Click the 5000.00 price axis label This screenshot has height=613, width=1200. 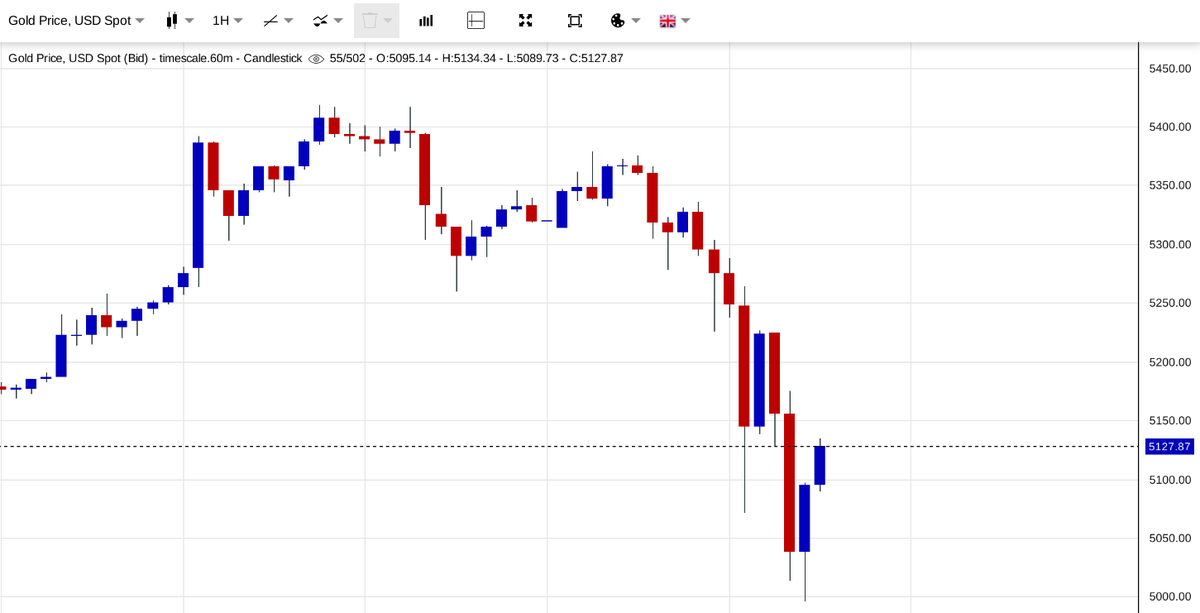[x=1170, y=597]
